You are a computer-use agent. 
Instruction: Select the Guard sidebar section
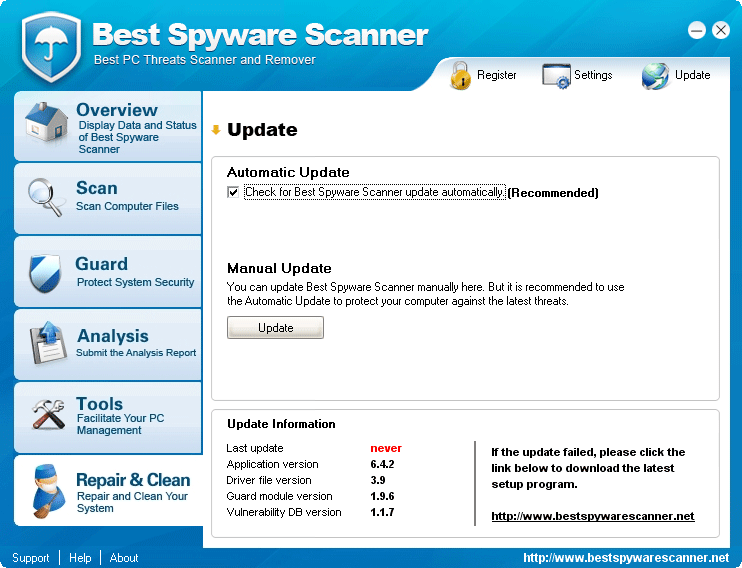[108, 272]
